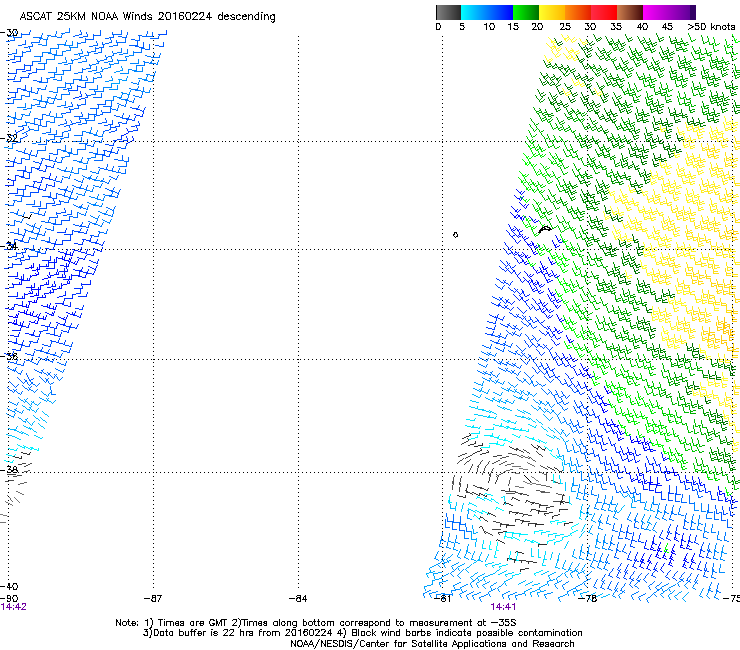This screenshot has width=740, height=650.
Task: Click the cyan-blue 5-15 knot color band
Action: point(487,12)
